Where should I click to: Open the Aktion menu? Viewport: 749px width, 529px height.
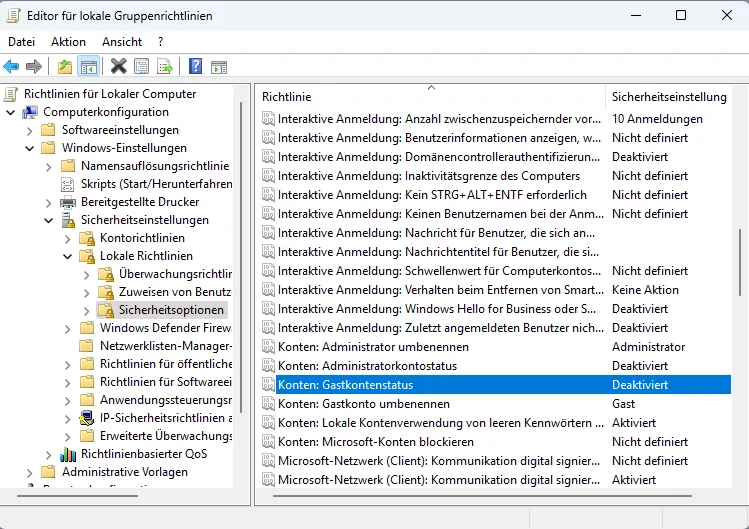click(68, 42)
